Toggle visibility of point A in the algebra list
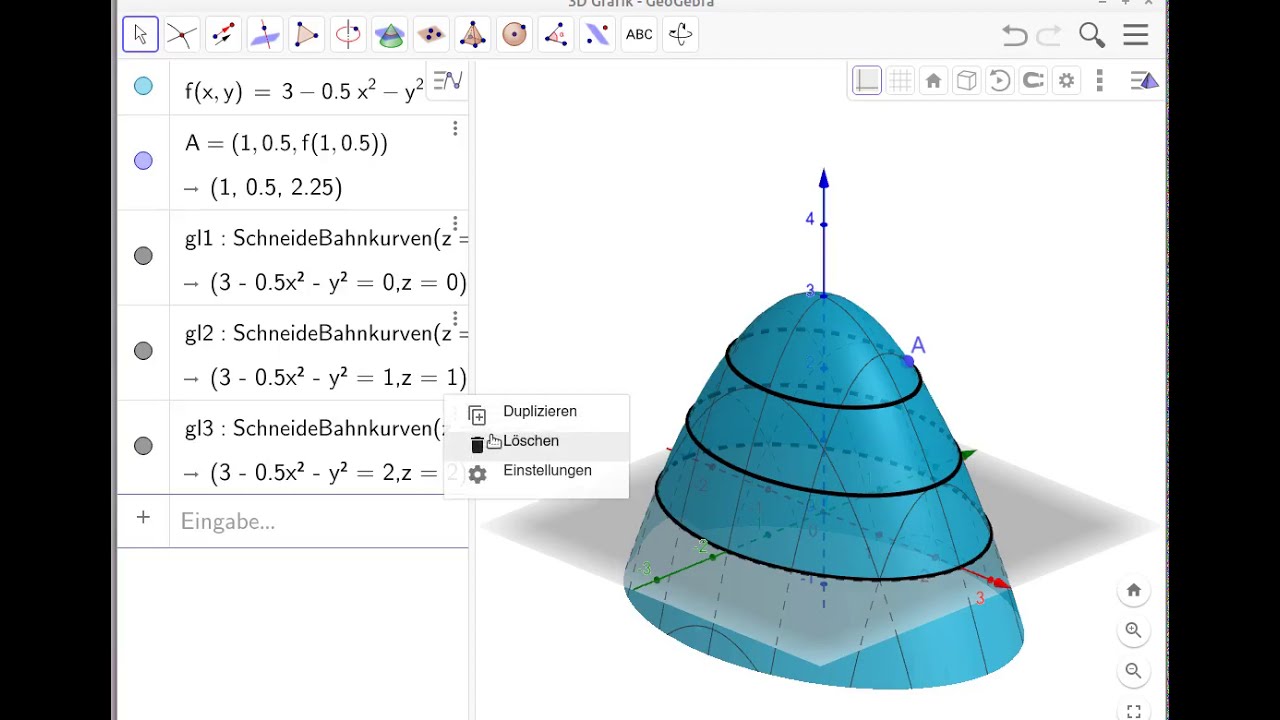The height and width of the screenshot is (720, 1280). pyautogui.click(x=143, y=161)
